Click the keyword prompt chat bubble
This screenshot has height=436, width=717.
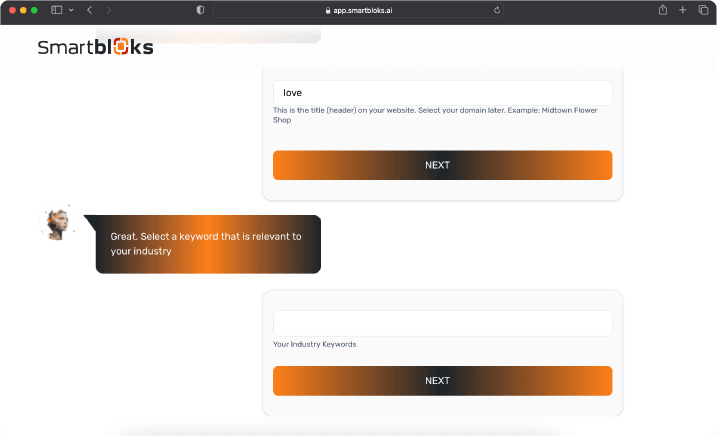tap(208, 244)
